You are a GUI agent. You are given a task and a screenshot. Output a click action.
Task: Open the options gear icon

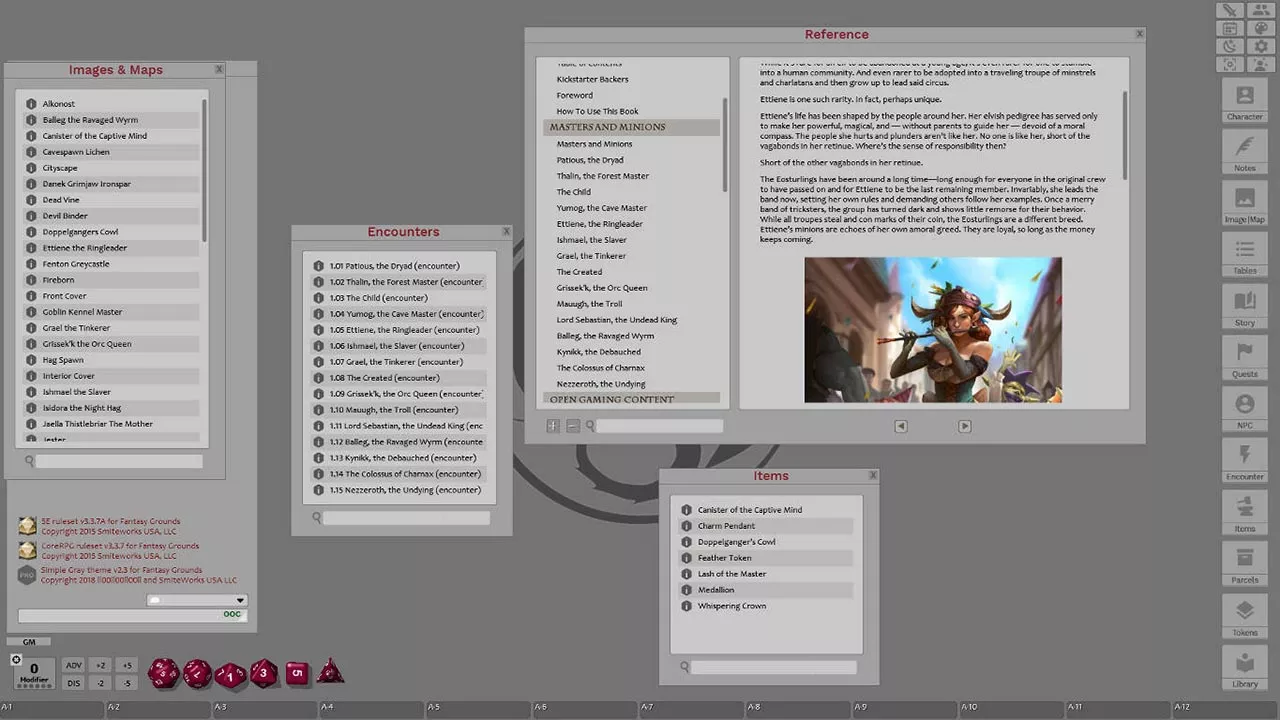(x=1260, y=46)
